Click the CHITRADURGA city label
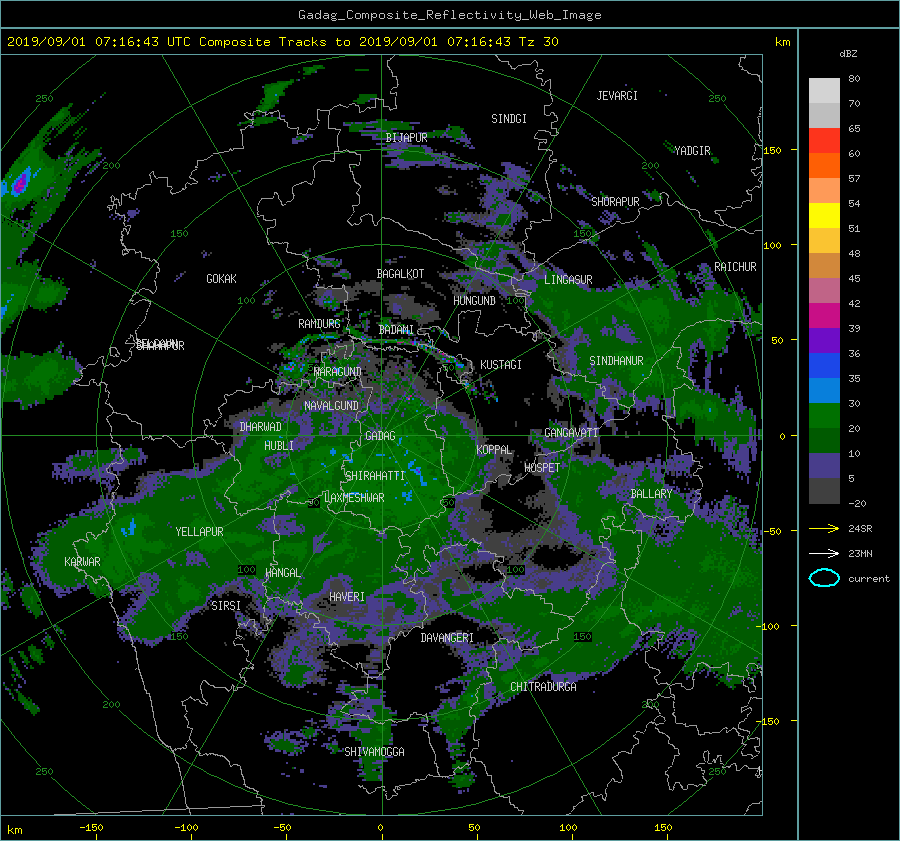900x841 pixels. 543,687
